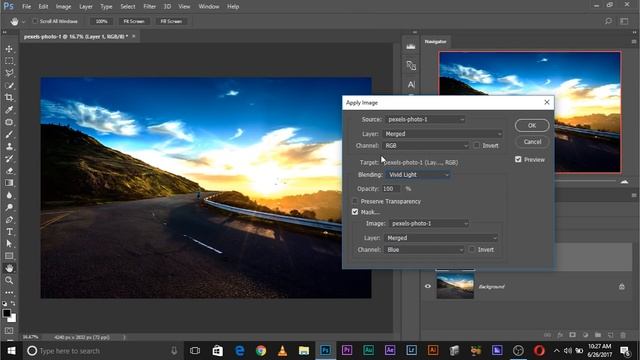
Task: Select the Clone Stamp tool
Action: [9, 147]
